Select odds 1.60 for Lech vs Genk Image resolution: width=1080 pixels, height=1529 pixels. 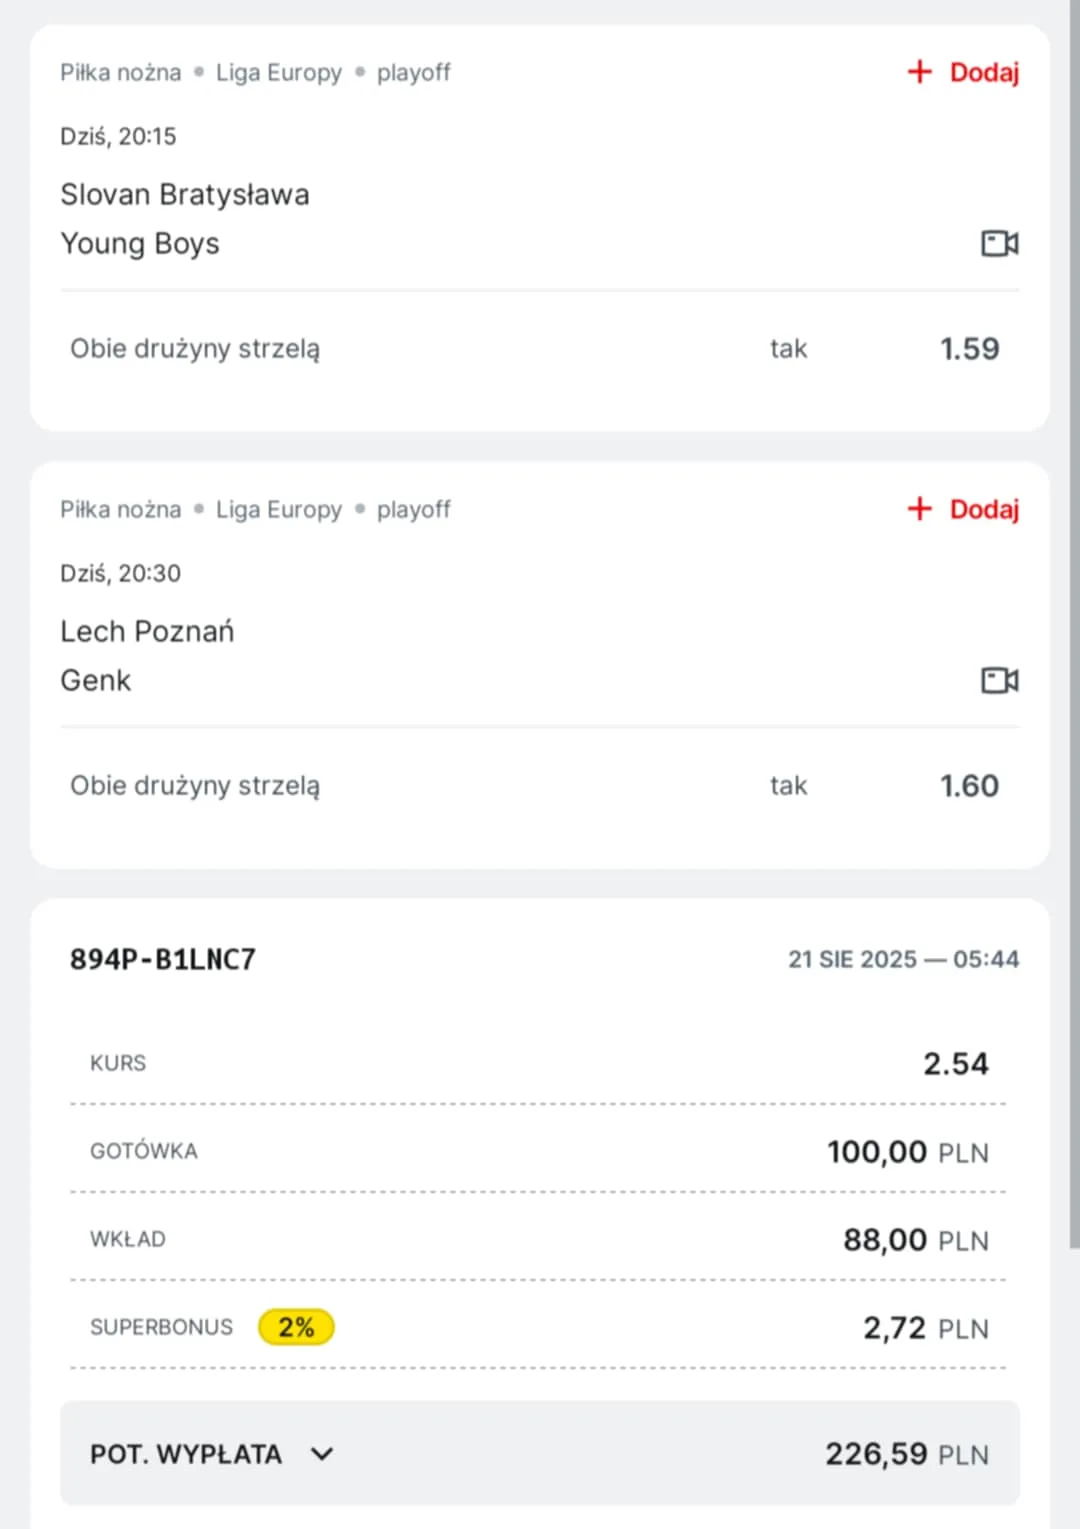point(969,785)
